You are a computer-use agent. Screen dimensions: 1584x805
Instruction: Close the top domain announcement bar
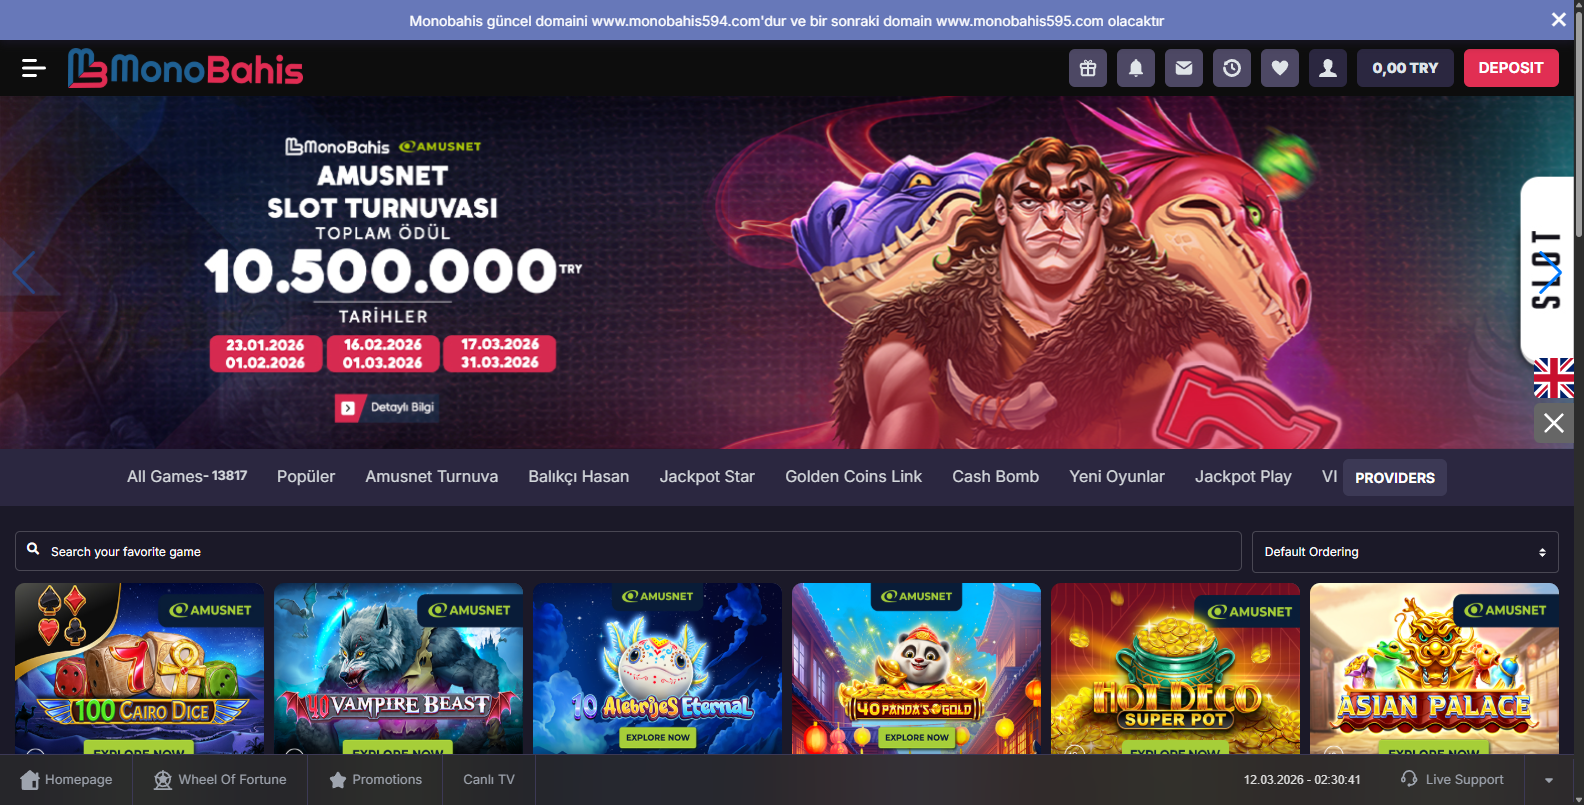[x=1558, y=20]
